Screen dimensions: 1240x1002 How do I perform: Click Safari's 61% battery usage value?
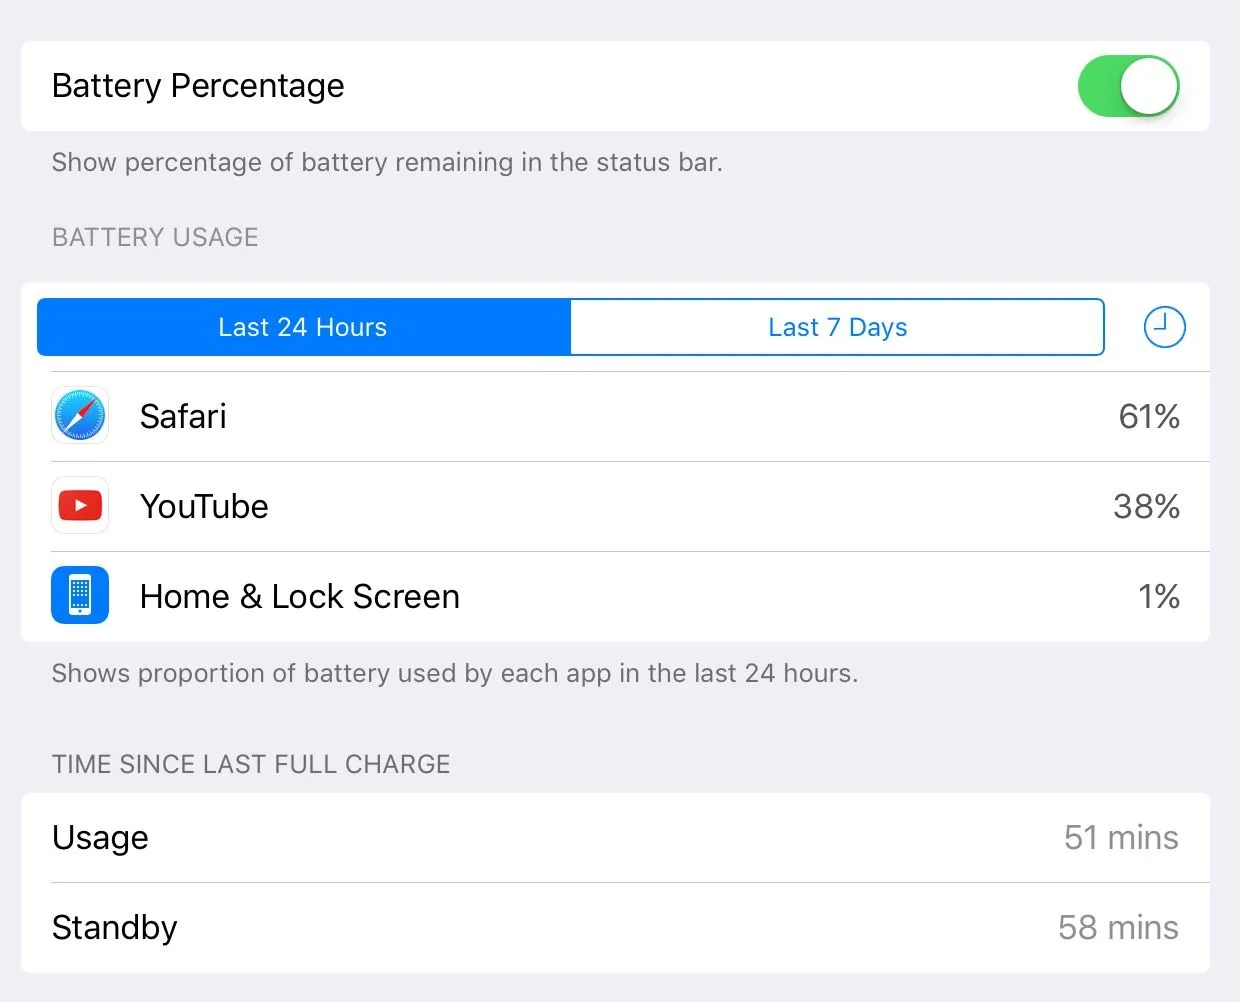coord(1149,416)
